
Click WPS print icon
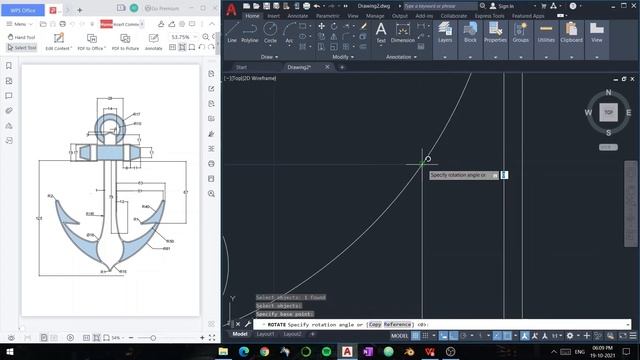pos(62,24)
